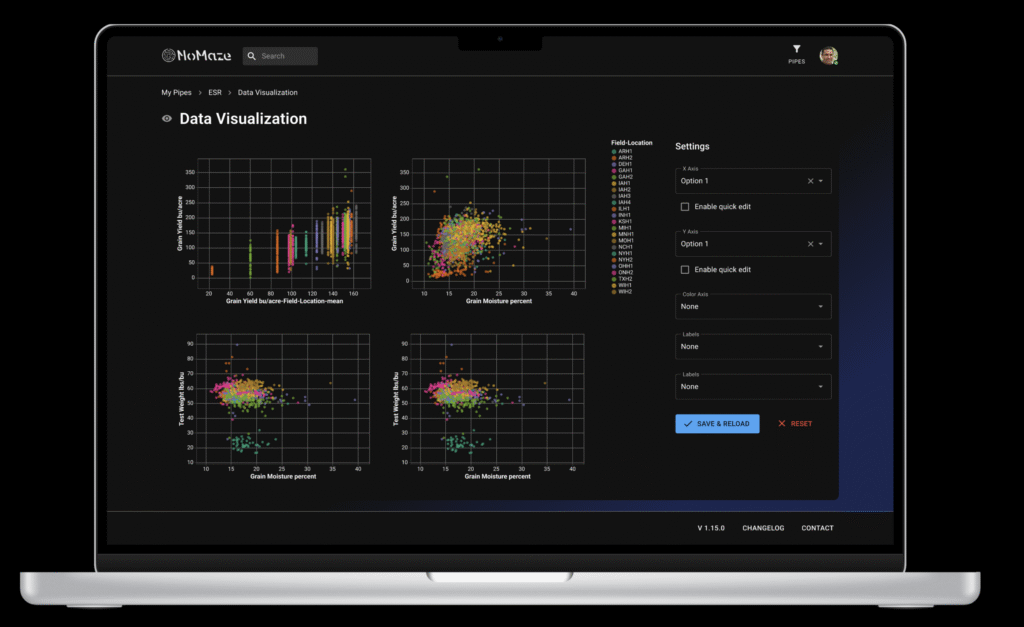Image resolution: width=1024 pixels, height=627 pixels.
Task: Open the first Labels dropdown
Action: click(752, 347)
